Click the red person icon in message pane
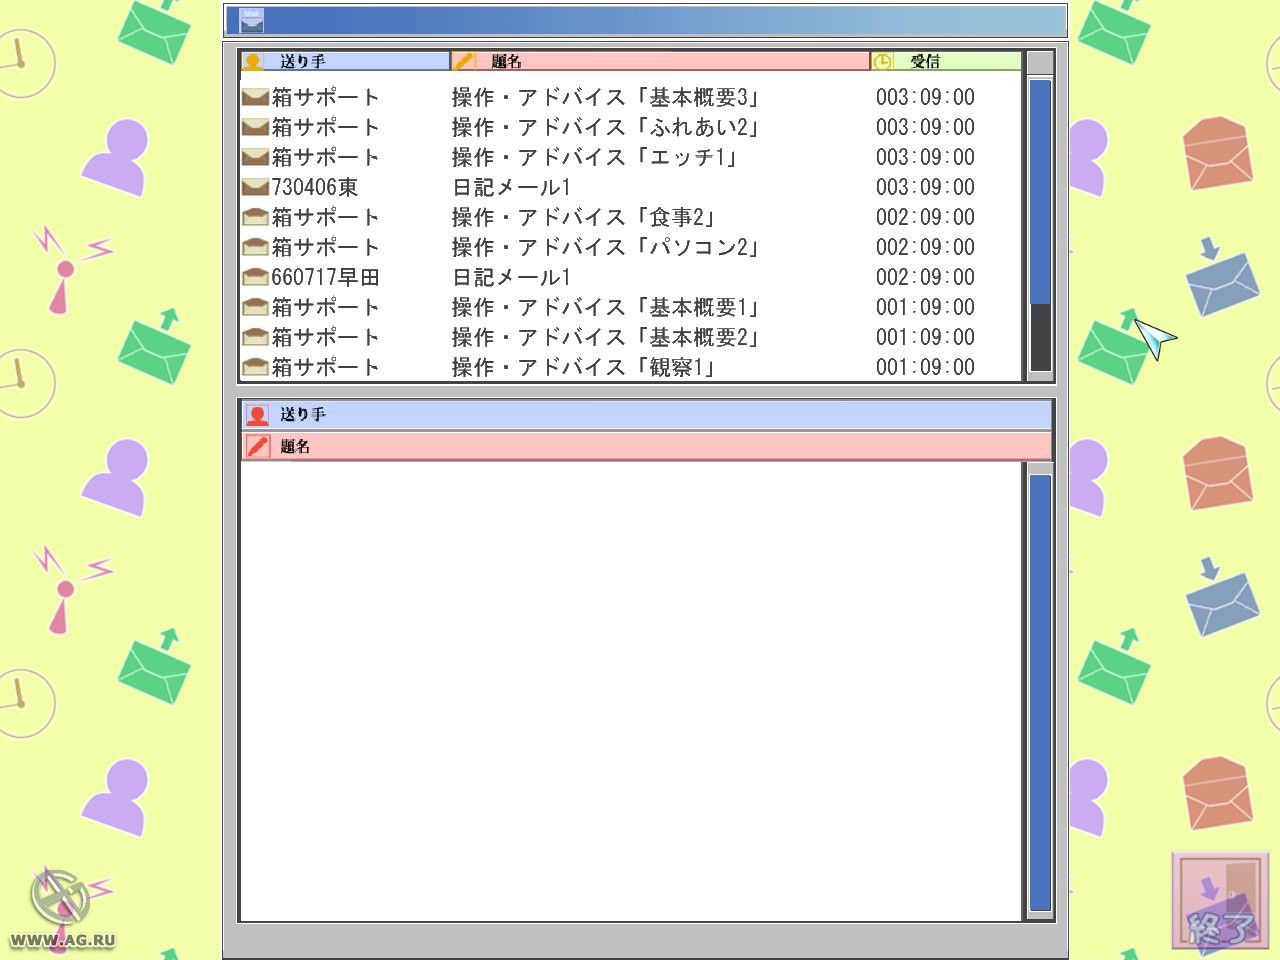1280x960 pixels. tap(257, 415)
